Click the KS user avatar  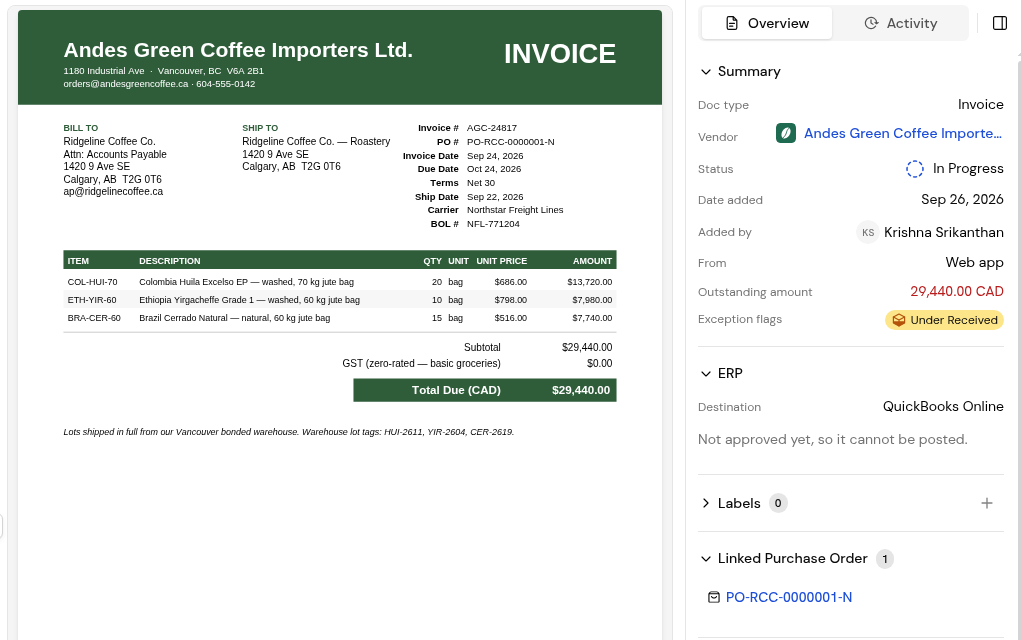click(x=868, y=232)
